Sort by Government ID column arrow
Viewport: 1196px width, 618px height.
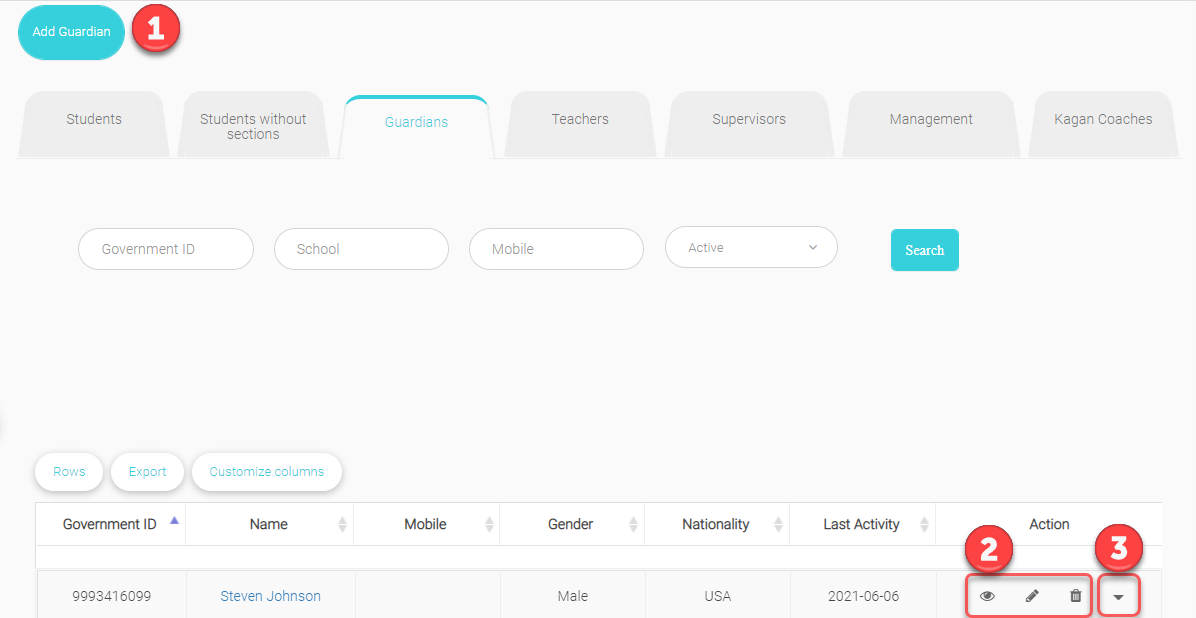[175, 521]
